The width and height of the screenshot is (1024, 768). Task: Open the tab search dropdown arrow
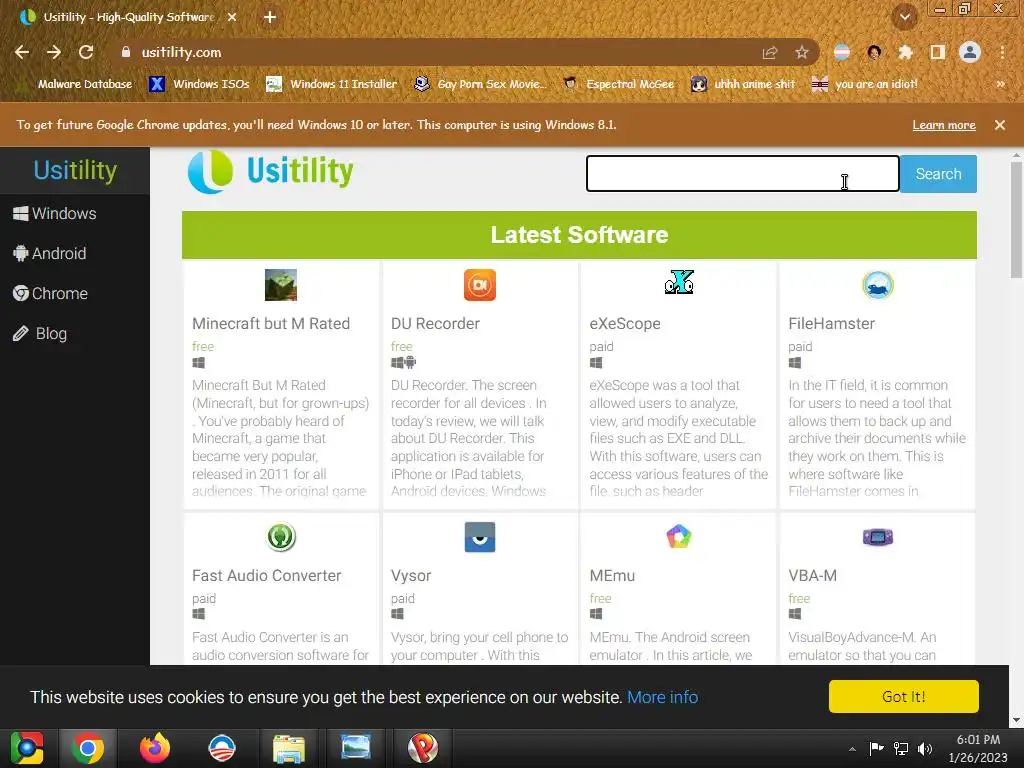pos(905,17)
